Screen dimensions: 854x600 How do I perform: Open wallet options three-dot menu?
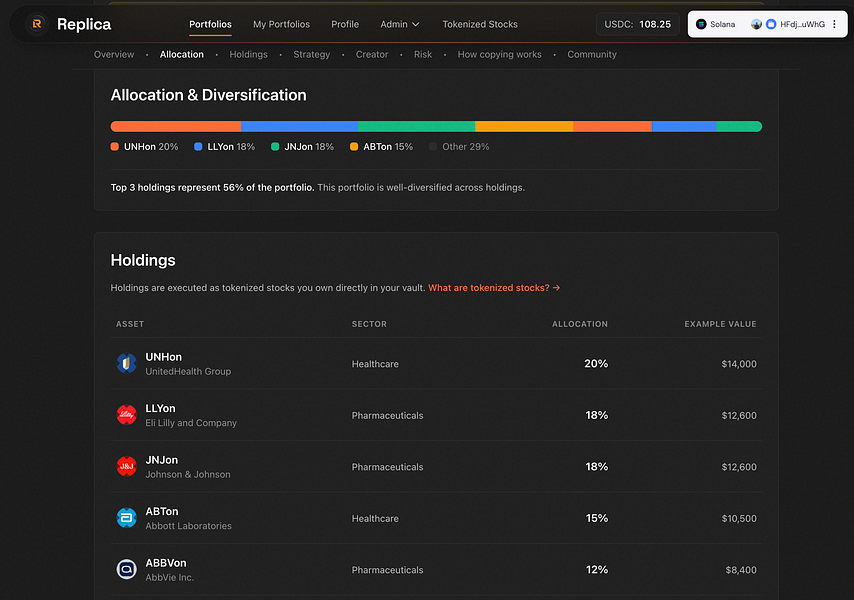834,24
